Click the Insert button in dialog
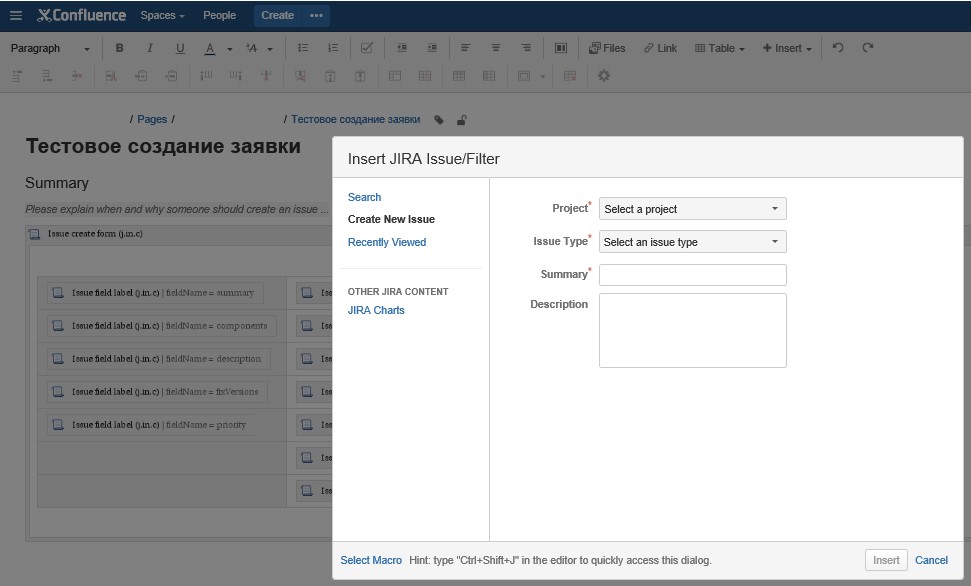The height and width of the screenshot is (586, 971). pyautogui.click(x=886, y=560)
